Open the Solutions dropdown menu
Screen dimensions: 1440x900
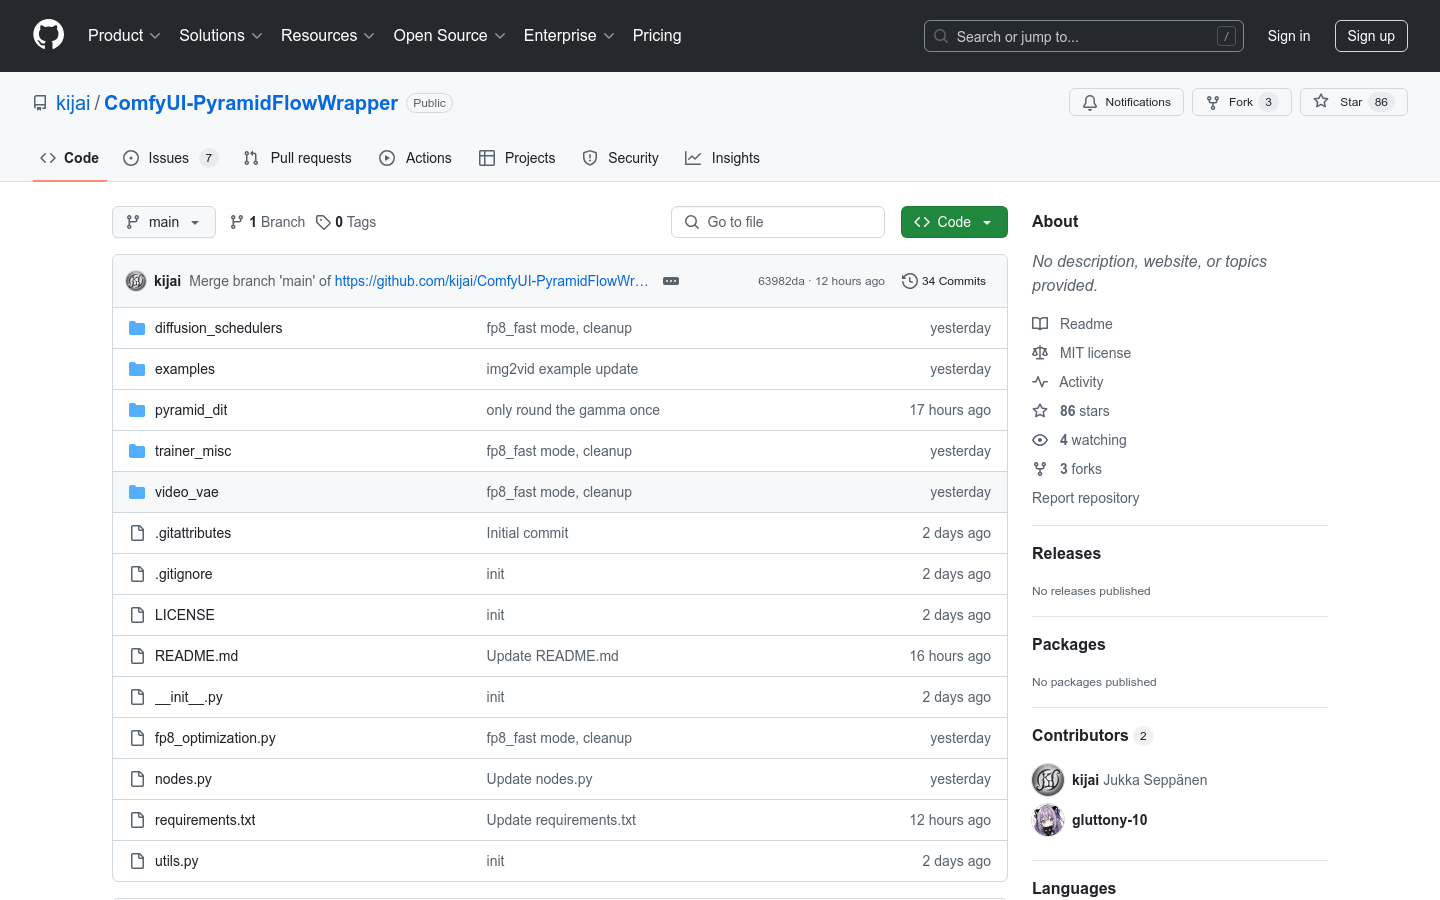221,36
